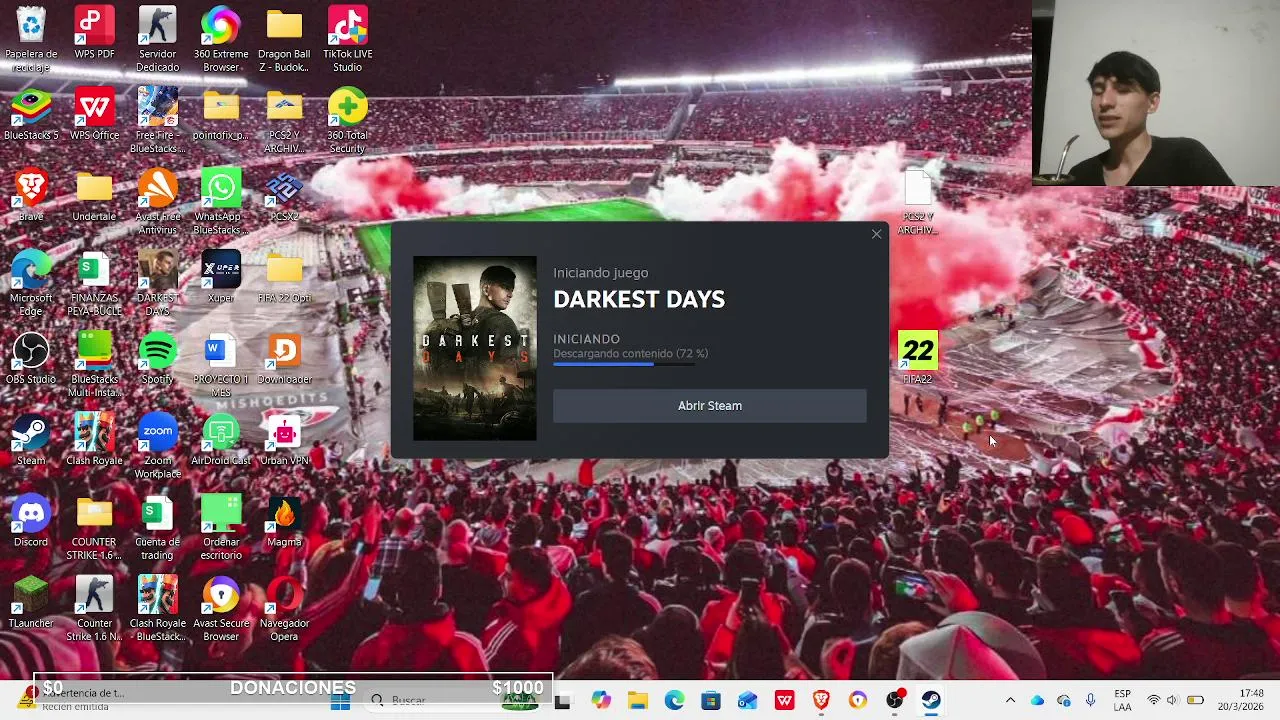Launch Avast Secure Browser shortcut
The height and width of the screenshot is (720, 1280).
pos(221,608)
